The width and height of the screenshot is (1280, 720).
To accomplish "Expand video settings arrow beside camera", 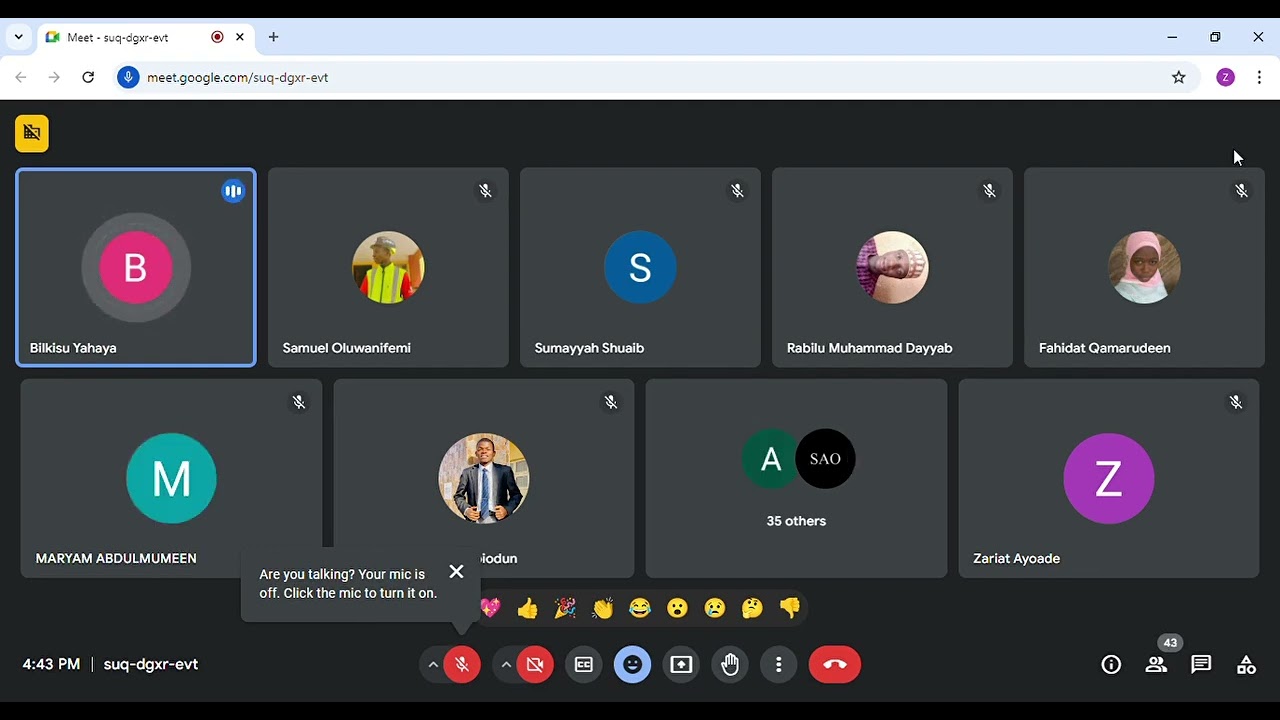I will point(506,664).
